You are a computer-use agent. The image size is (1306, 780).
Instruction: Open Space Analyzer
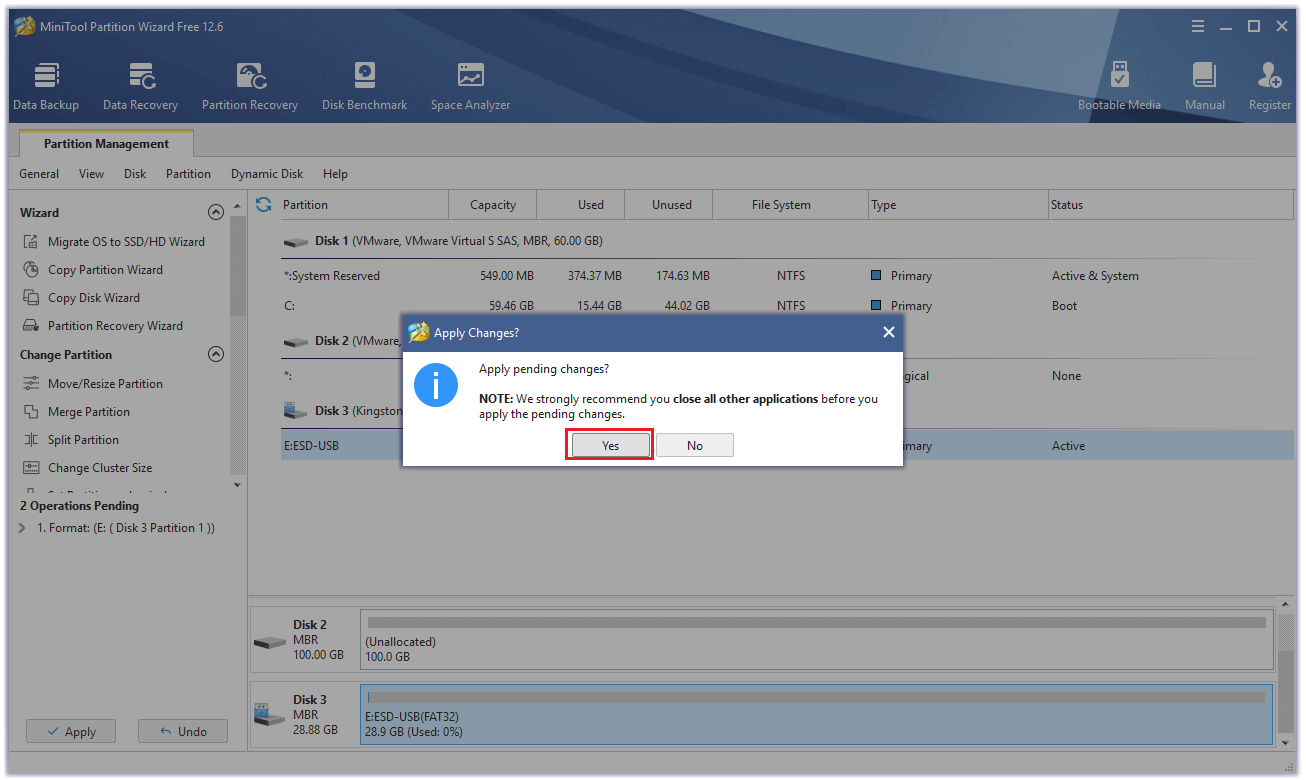tap(470, 86)
